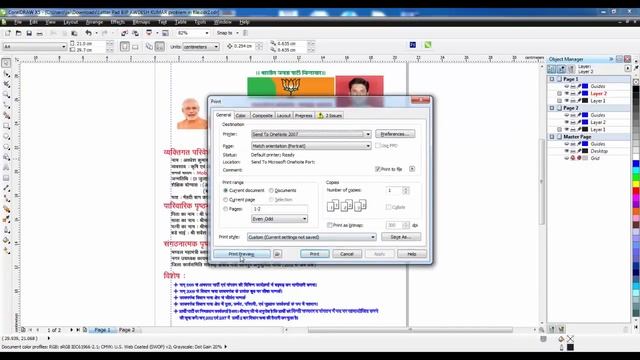The height and width of the screenshot is (360, 640).
Task: Select the Rectangle tool in toolbox
Action: [x=6, y=126]
